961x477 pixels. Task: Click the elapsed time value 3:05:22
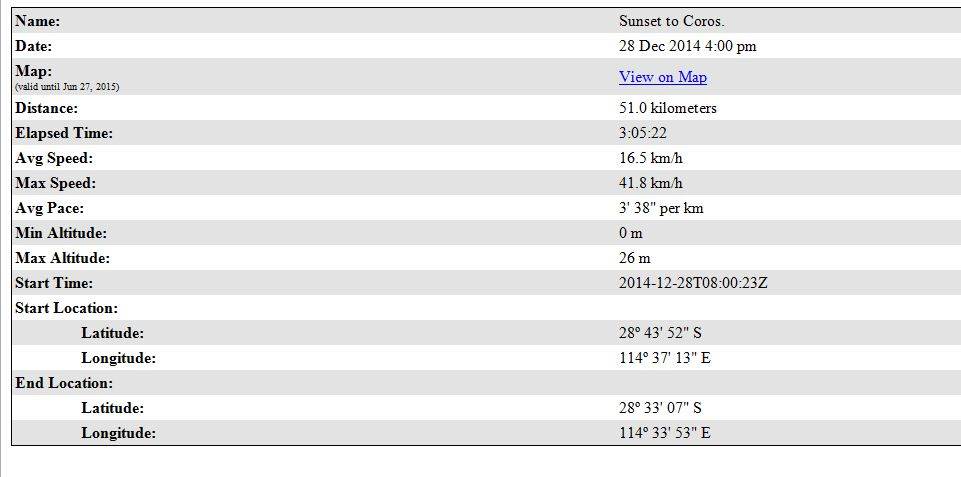(x=645, y=133)
